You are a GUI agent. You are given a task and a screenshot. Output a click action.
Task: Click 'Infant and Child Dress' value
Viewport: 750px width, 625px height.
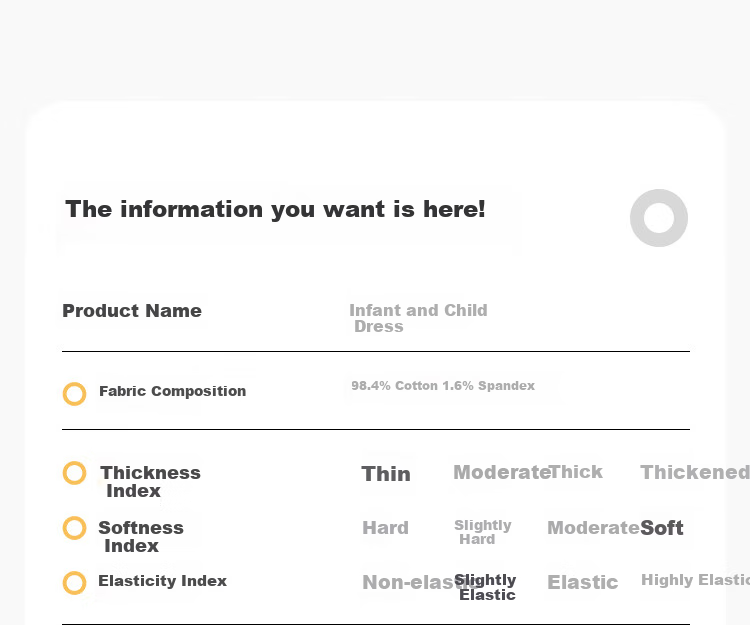coord(418,318)
